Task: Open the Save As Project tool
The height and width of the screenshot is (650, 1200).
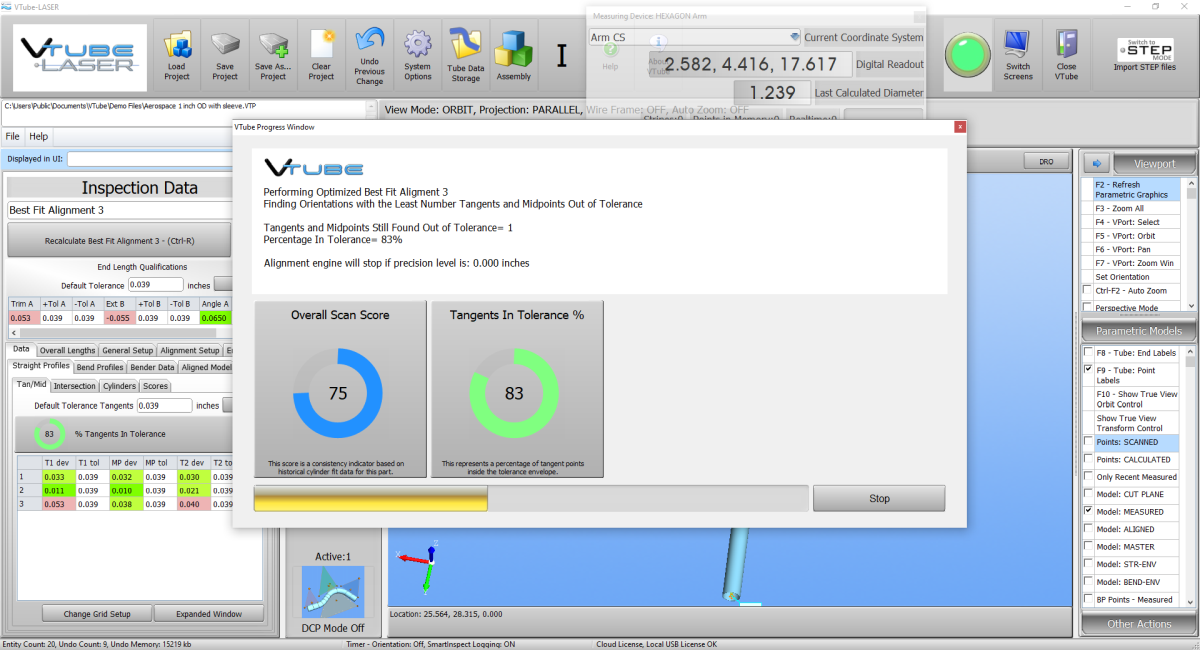Action: coord(273,56)
